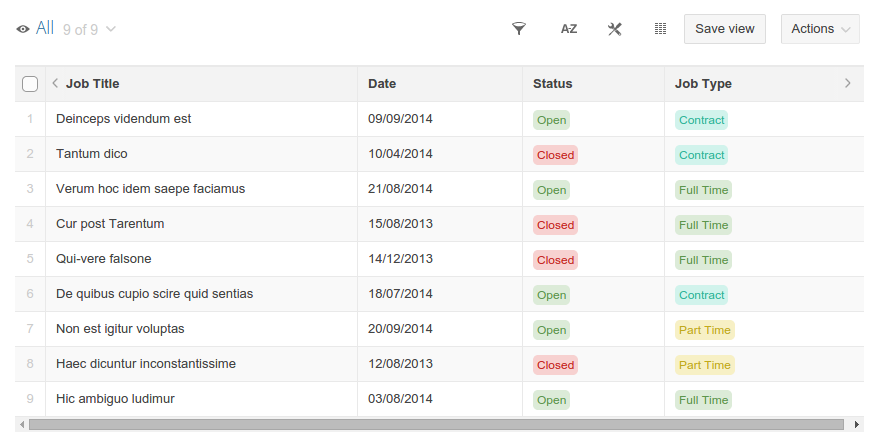Click the Open tag for Hic ambiguo ludimur
This screenshot has height=446, width=878.
(x=551, y=400)
